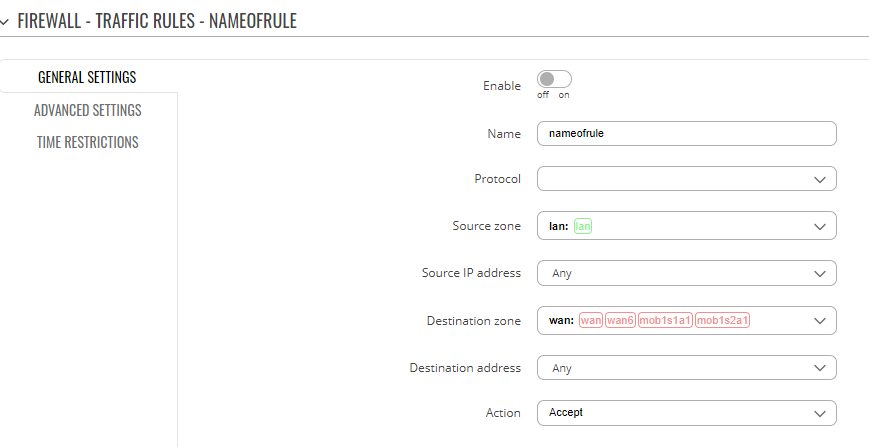Collapse the Firewall Traffic Rules section chevron
Image resolution: width=869 pixels, height=447 pixels.
coord(4,22)
